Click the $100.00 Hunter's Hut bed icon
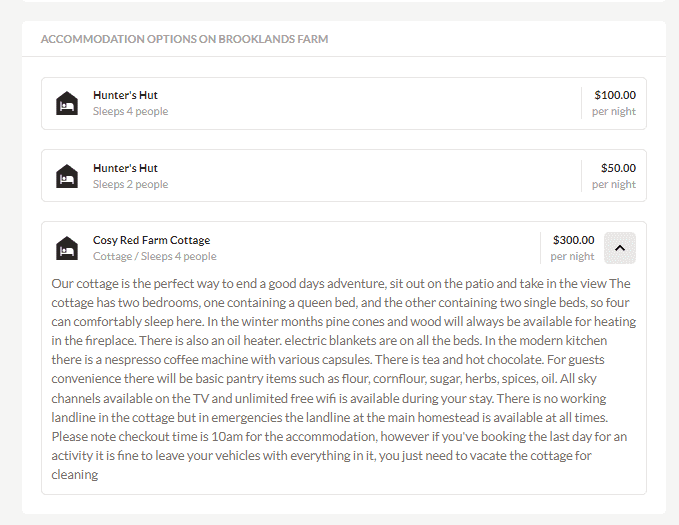The height and width of the screenshot is (525, 679). click(67, 103)
